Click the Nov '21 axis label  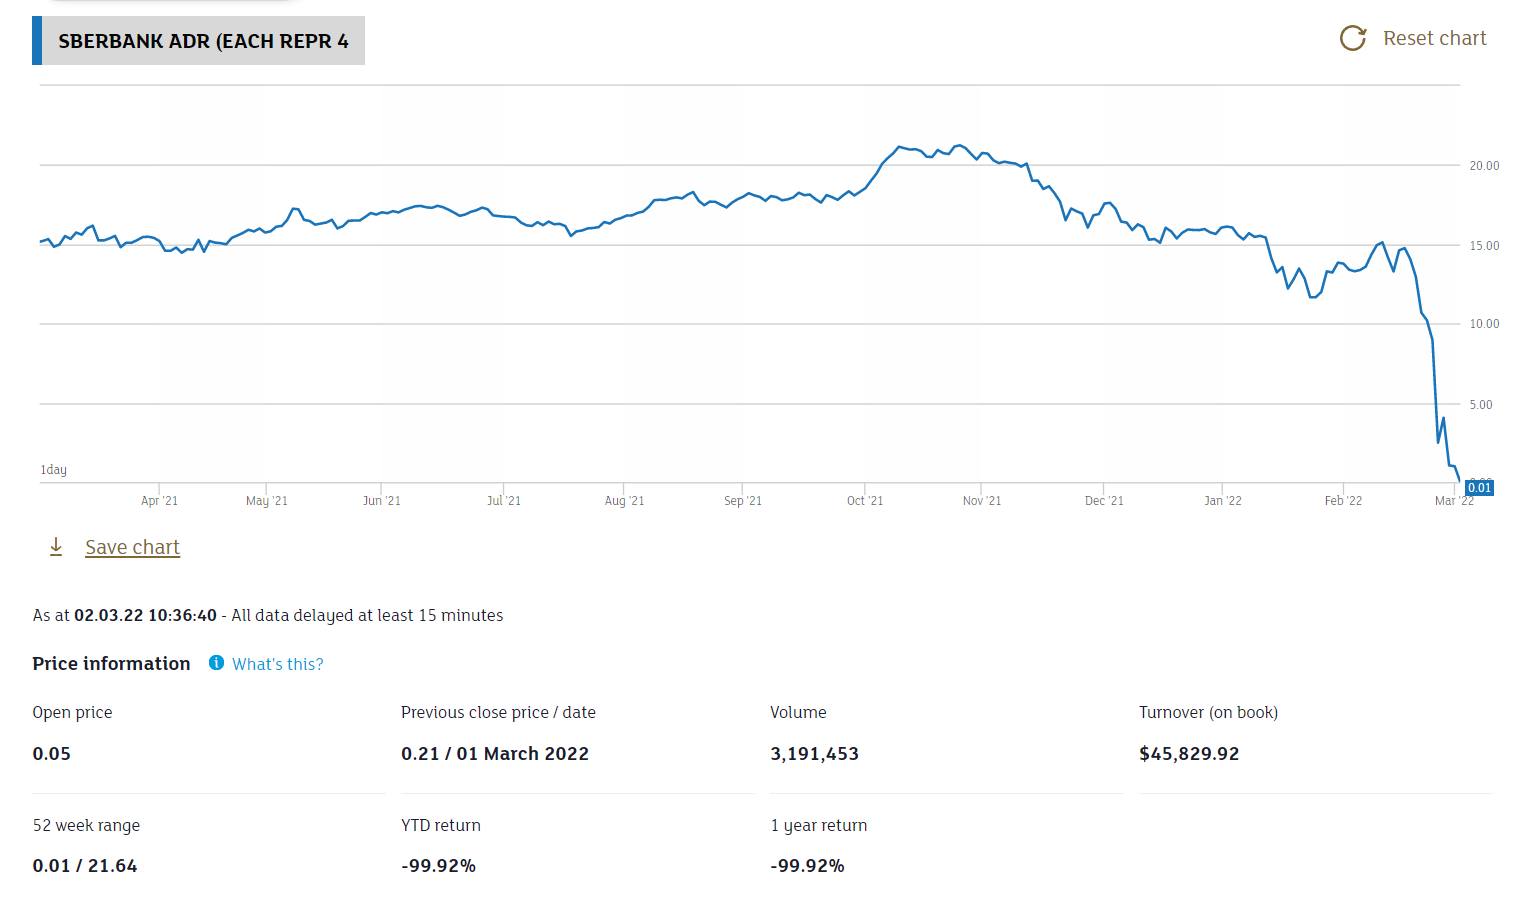[982, 500]
